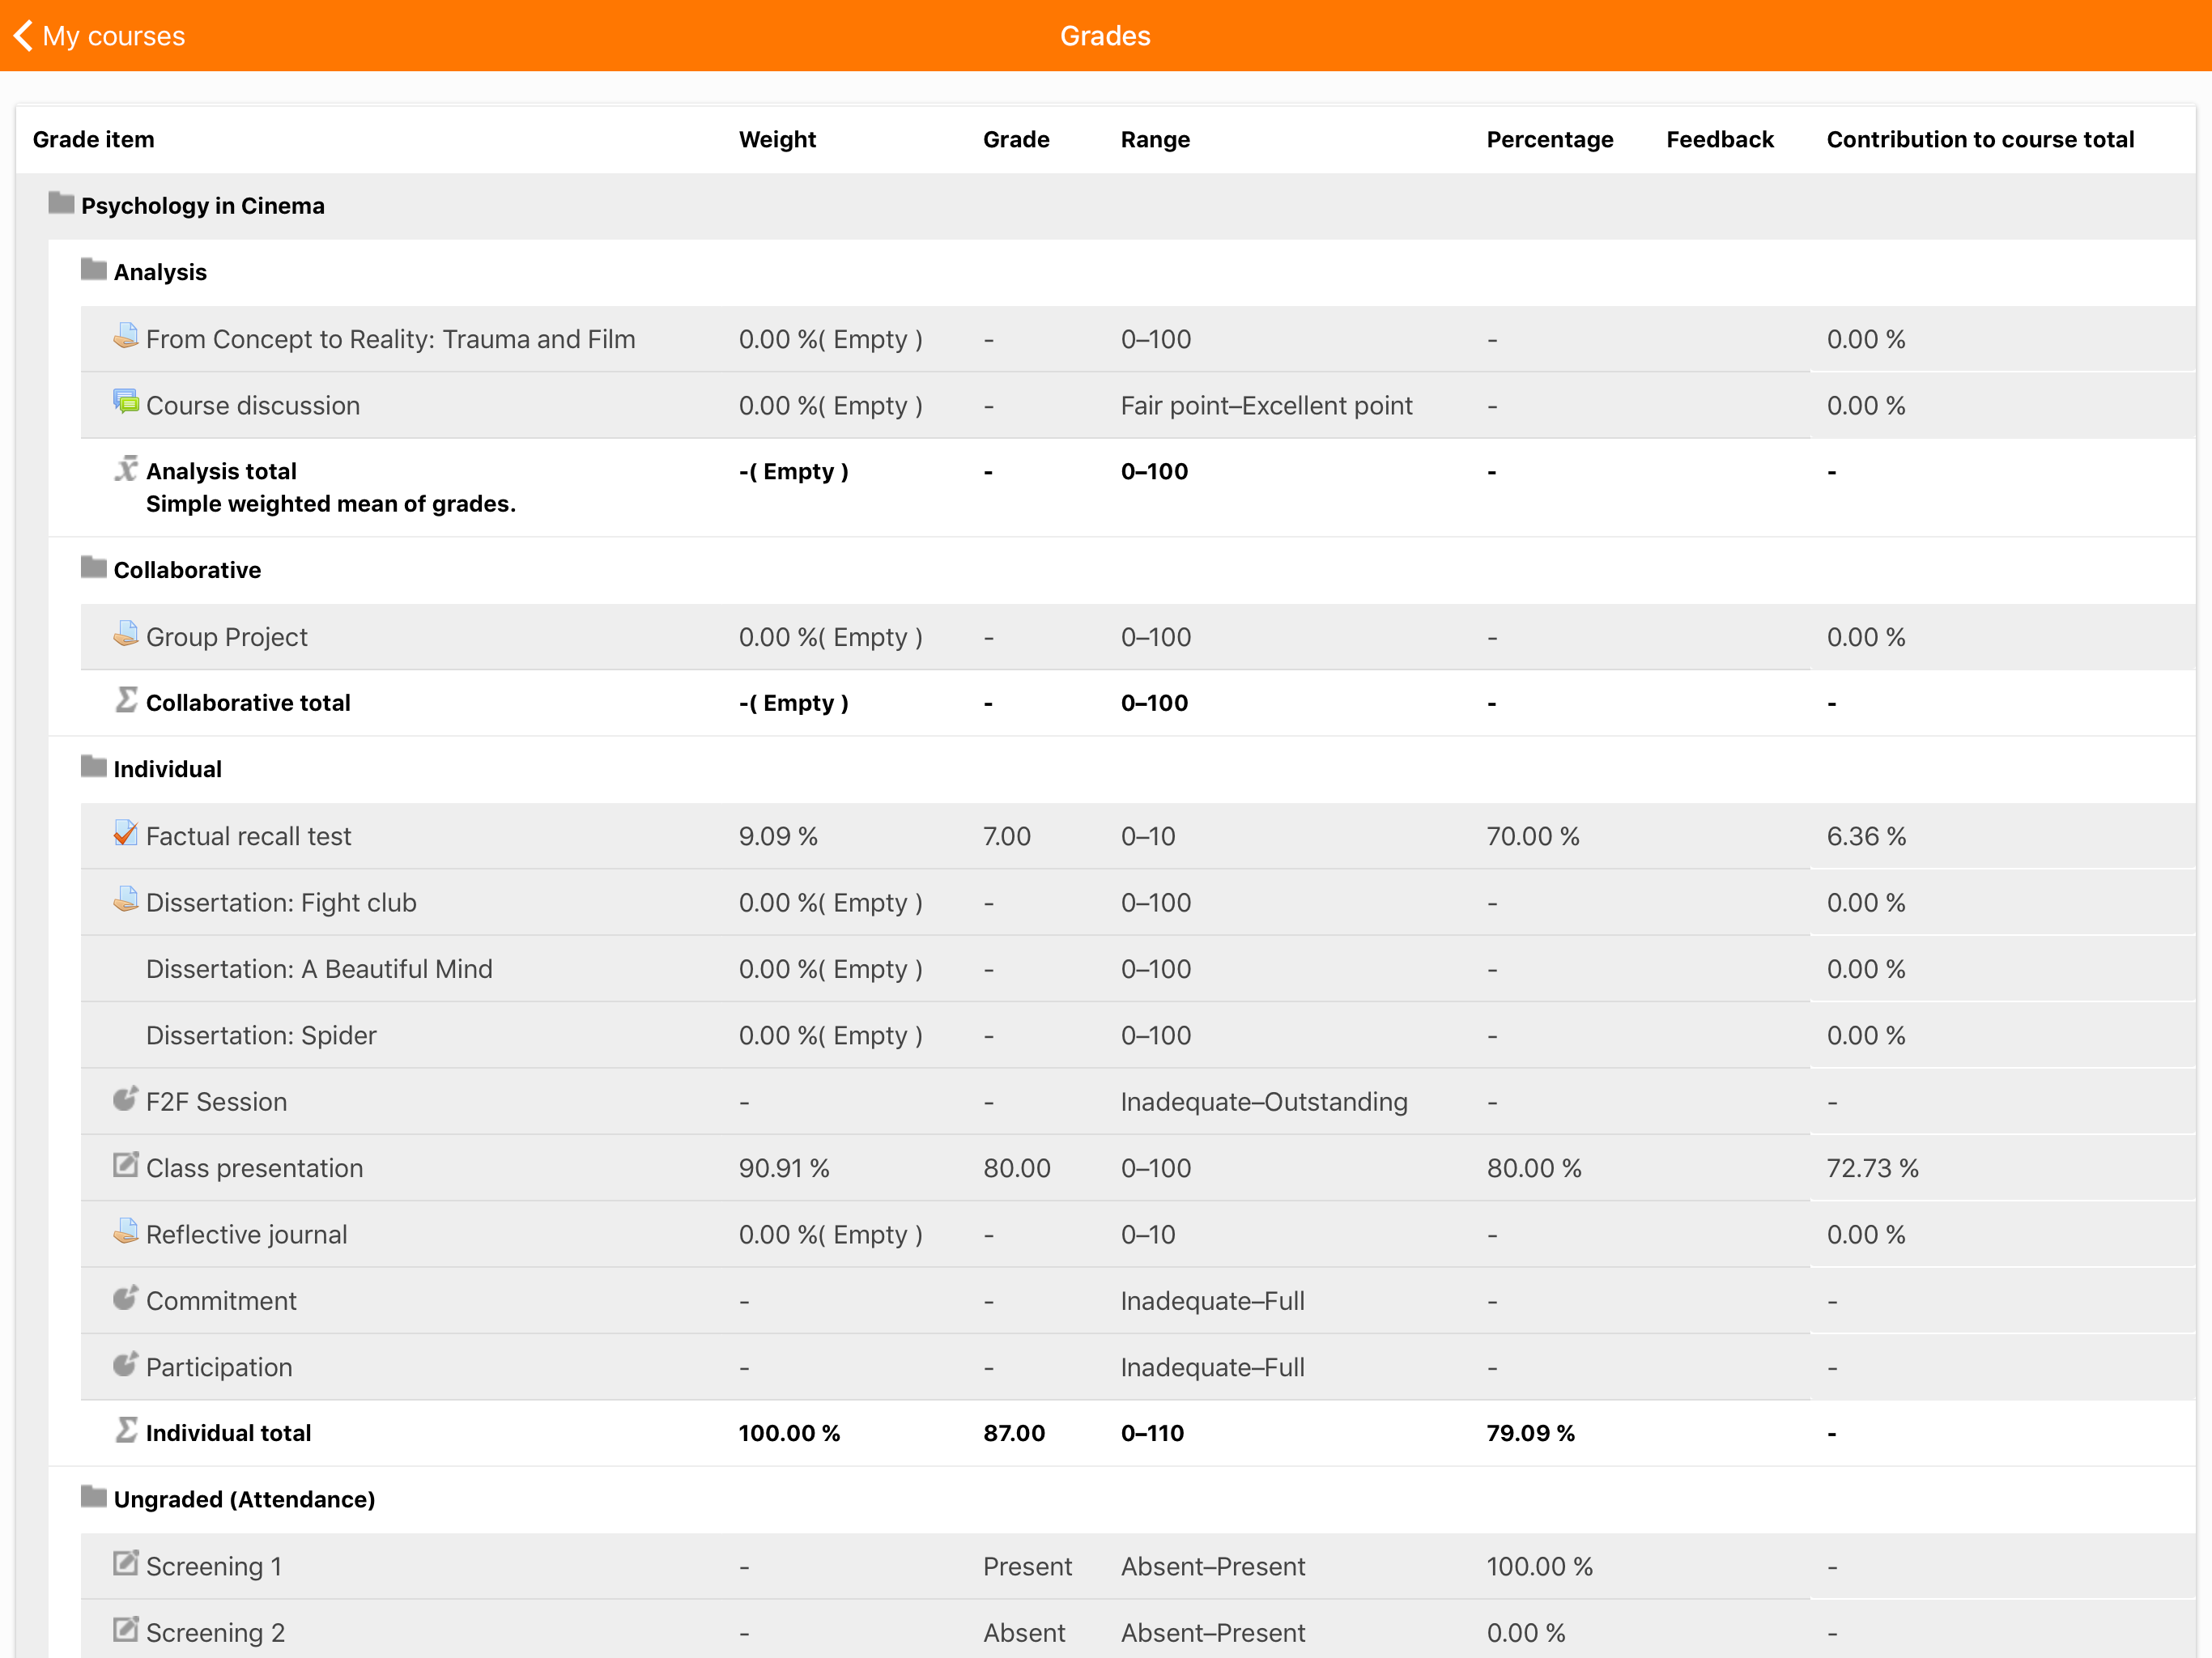Open the Group Project grade item
The image size is (2212, 1658).
click(x=227, y=637)
